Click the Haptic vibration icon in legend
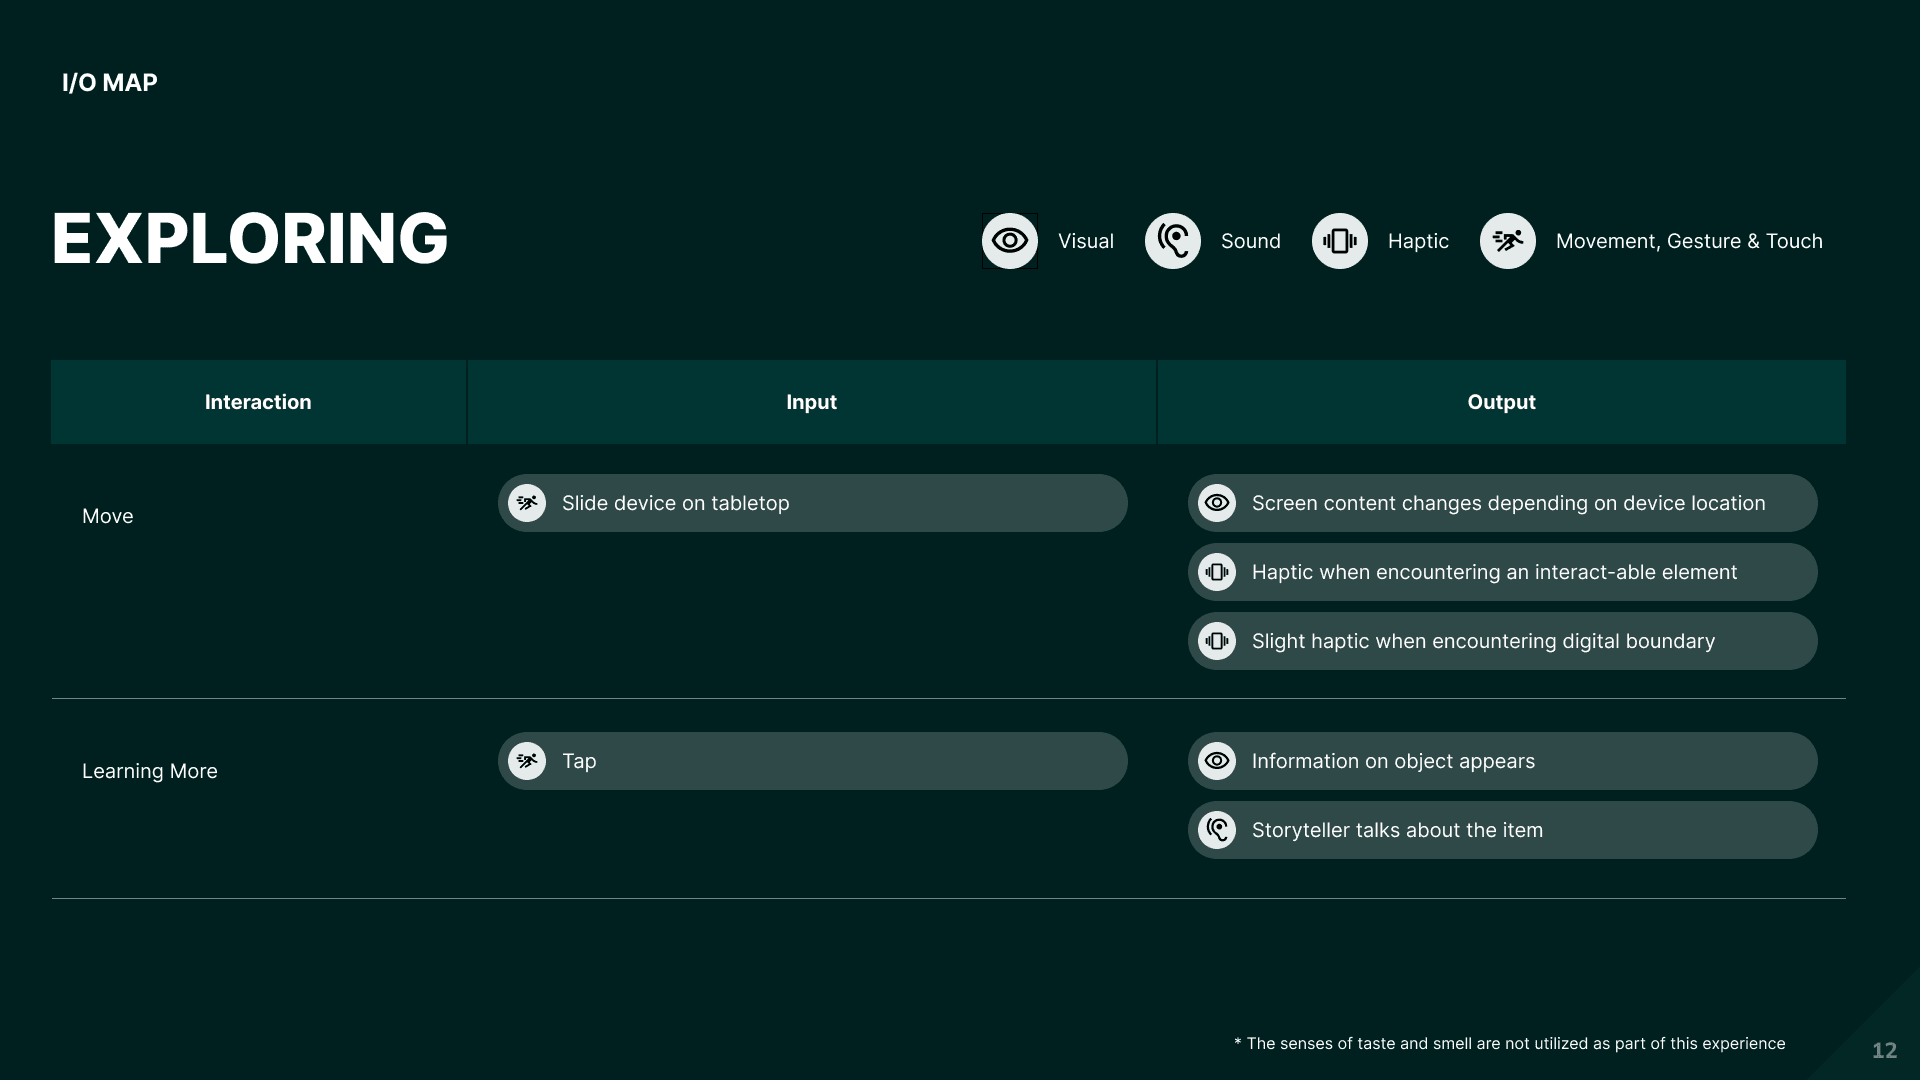This screenshot has height=1080, width=1920. (x=1339, y=241)
